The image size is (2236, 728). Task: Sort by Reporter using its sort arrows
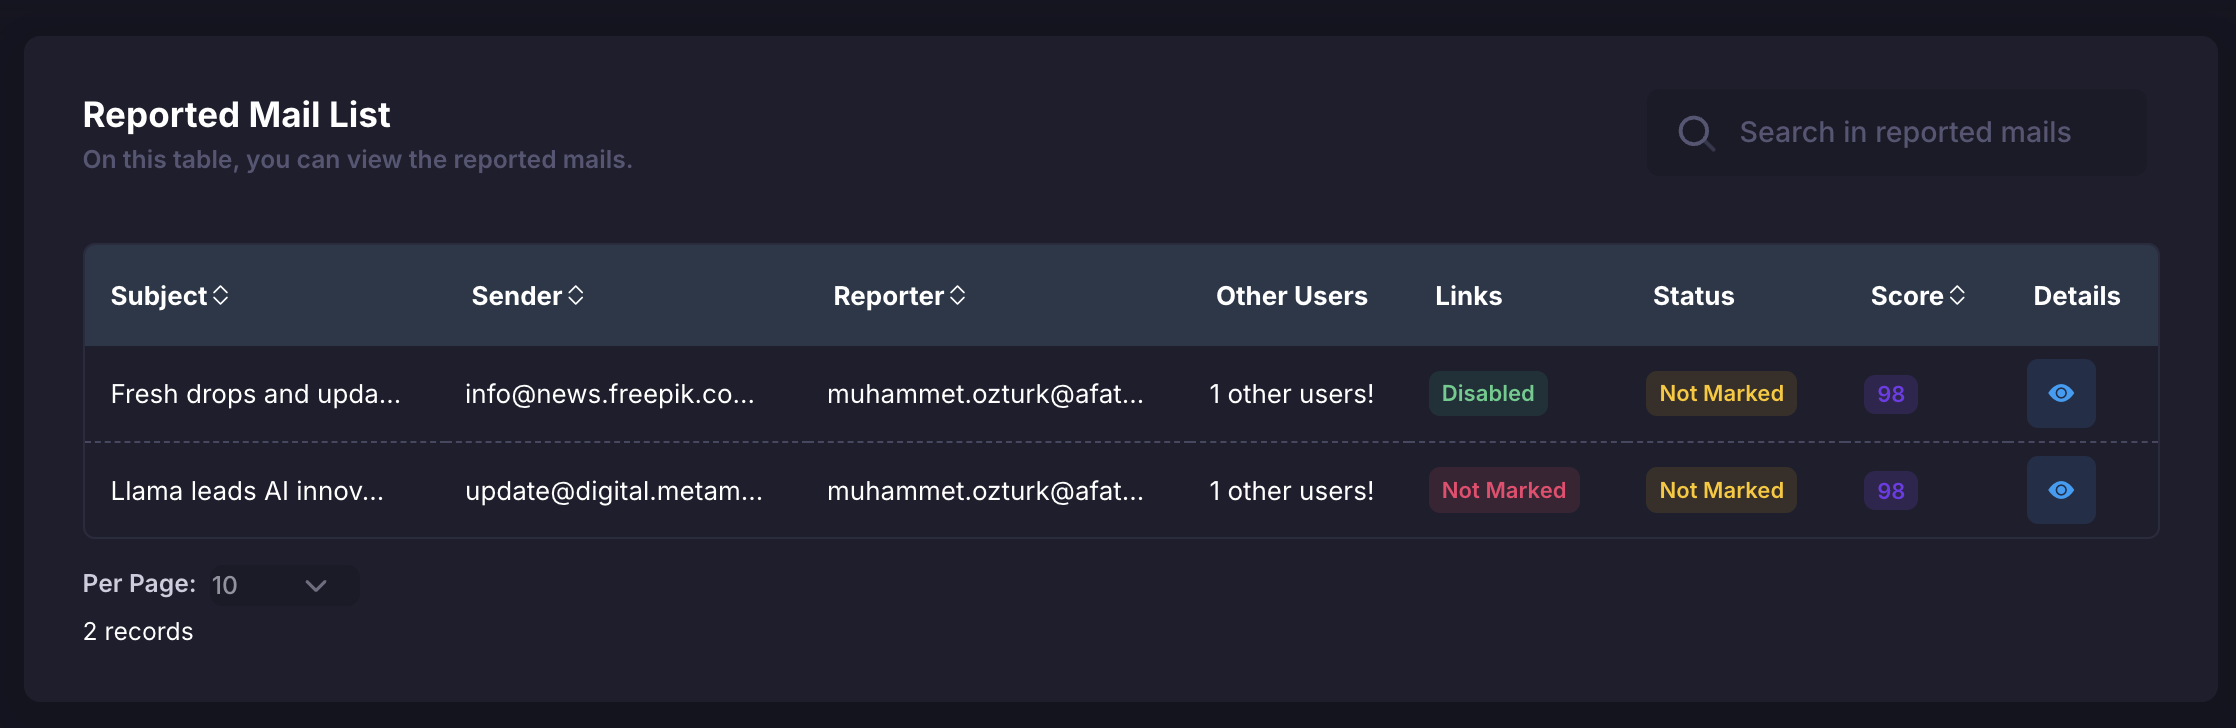pos(958,295)
